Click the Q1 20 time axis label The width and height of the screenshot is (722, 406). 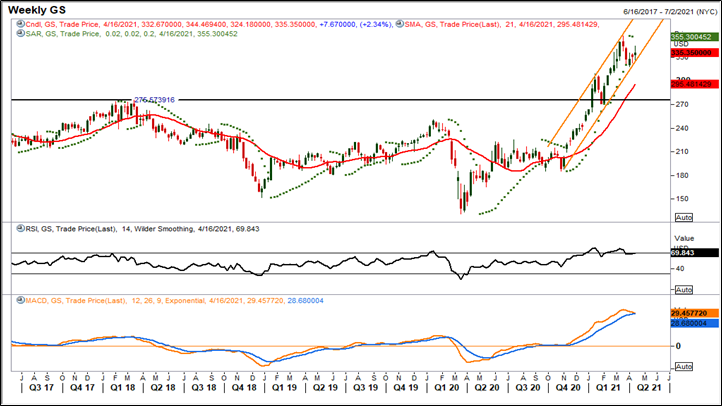point(447,388)
